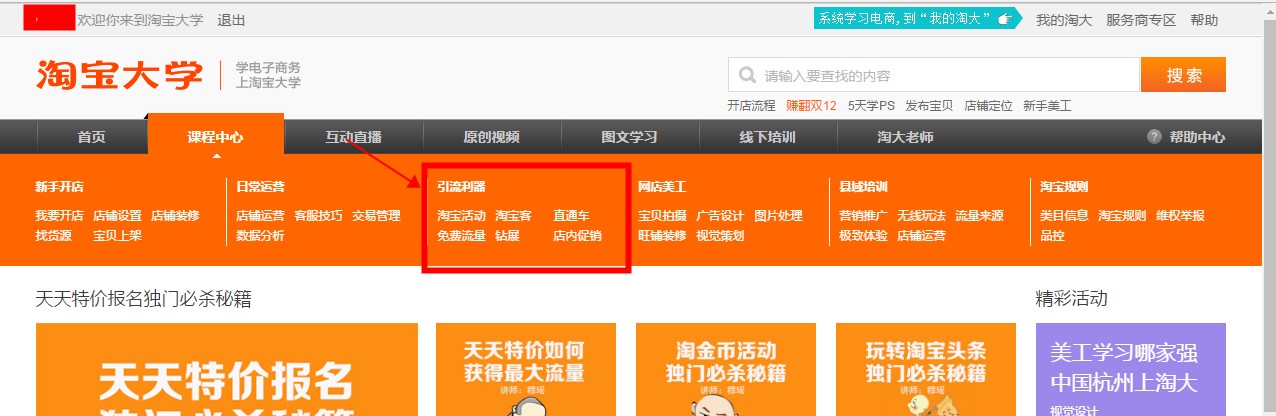This screenshot has width=1276, height=416.
Task: Open the 图文学习 nav tab
Action: (x=629, y=137)
